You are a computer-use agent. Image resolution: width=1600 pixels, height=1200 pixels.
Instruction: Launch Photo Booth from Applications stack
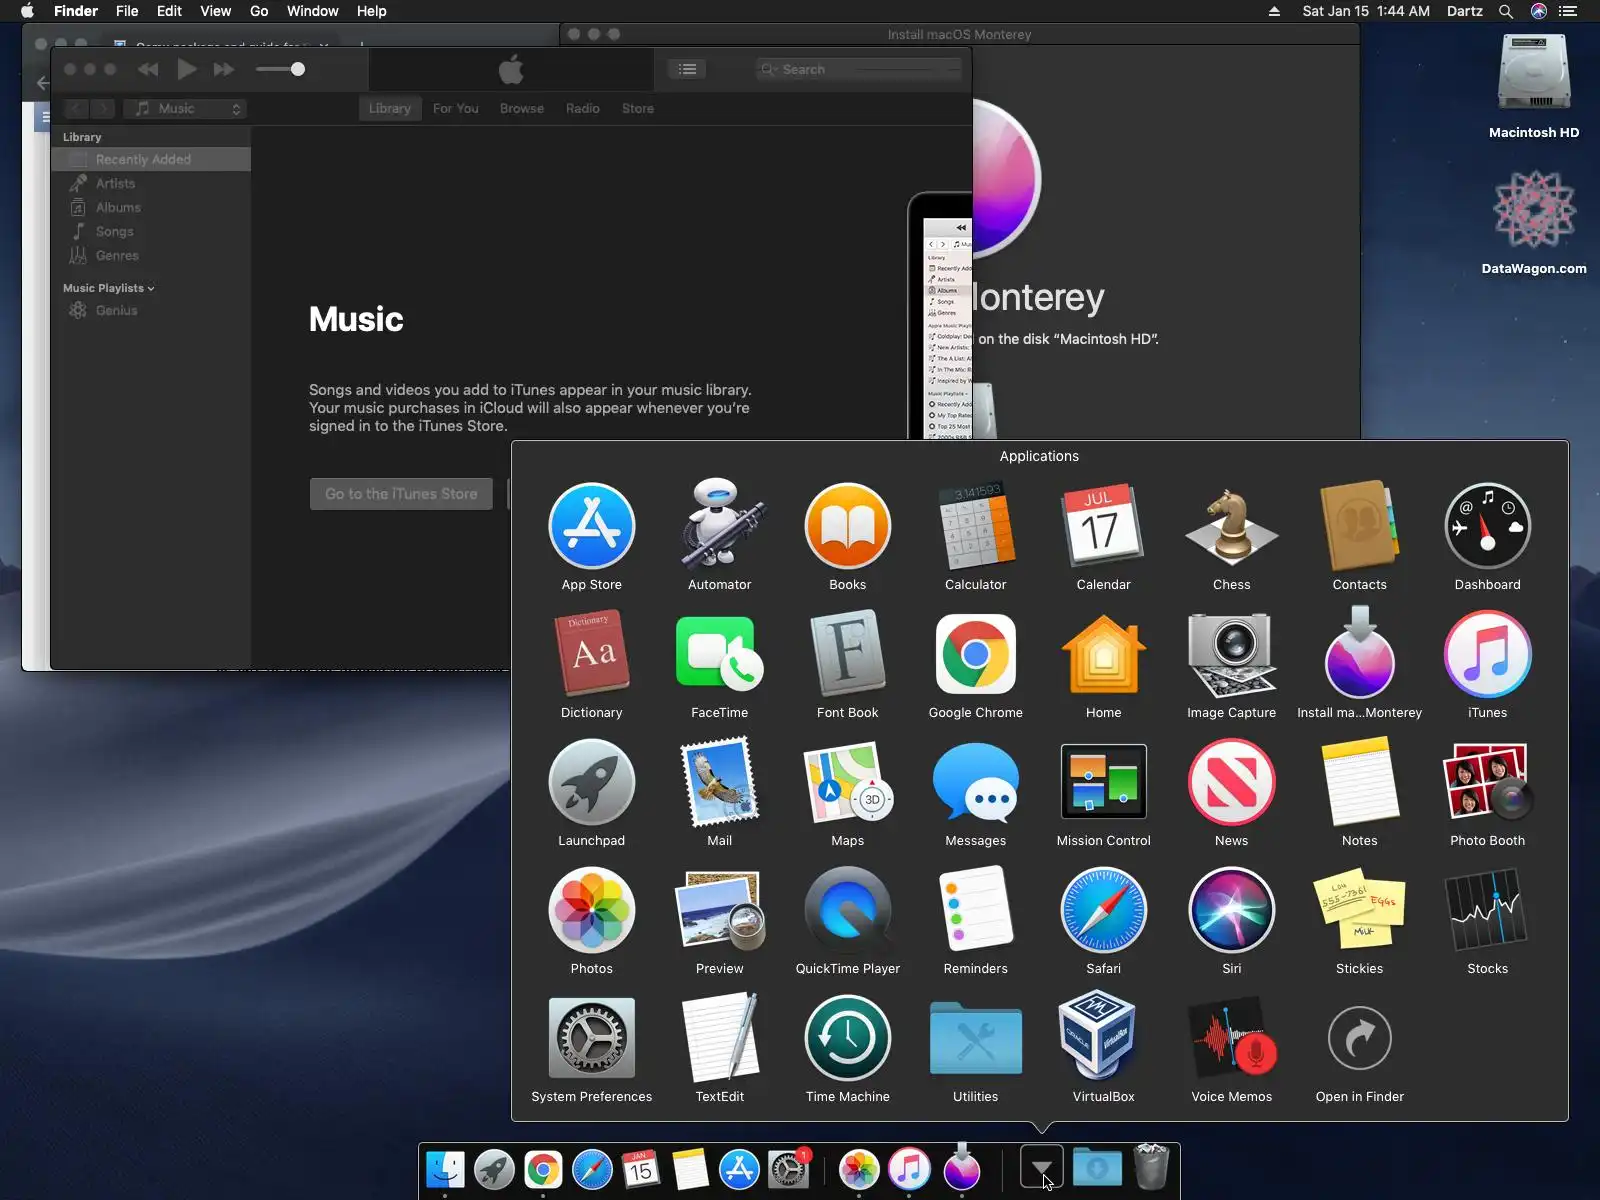click(1487, 783)
